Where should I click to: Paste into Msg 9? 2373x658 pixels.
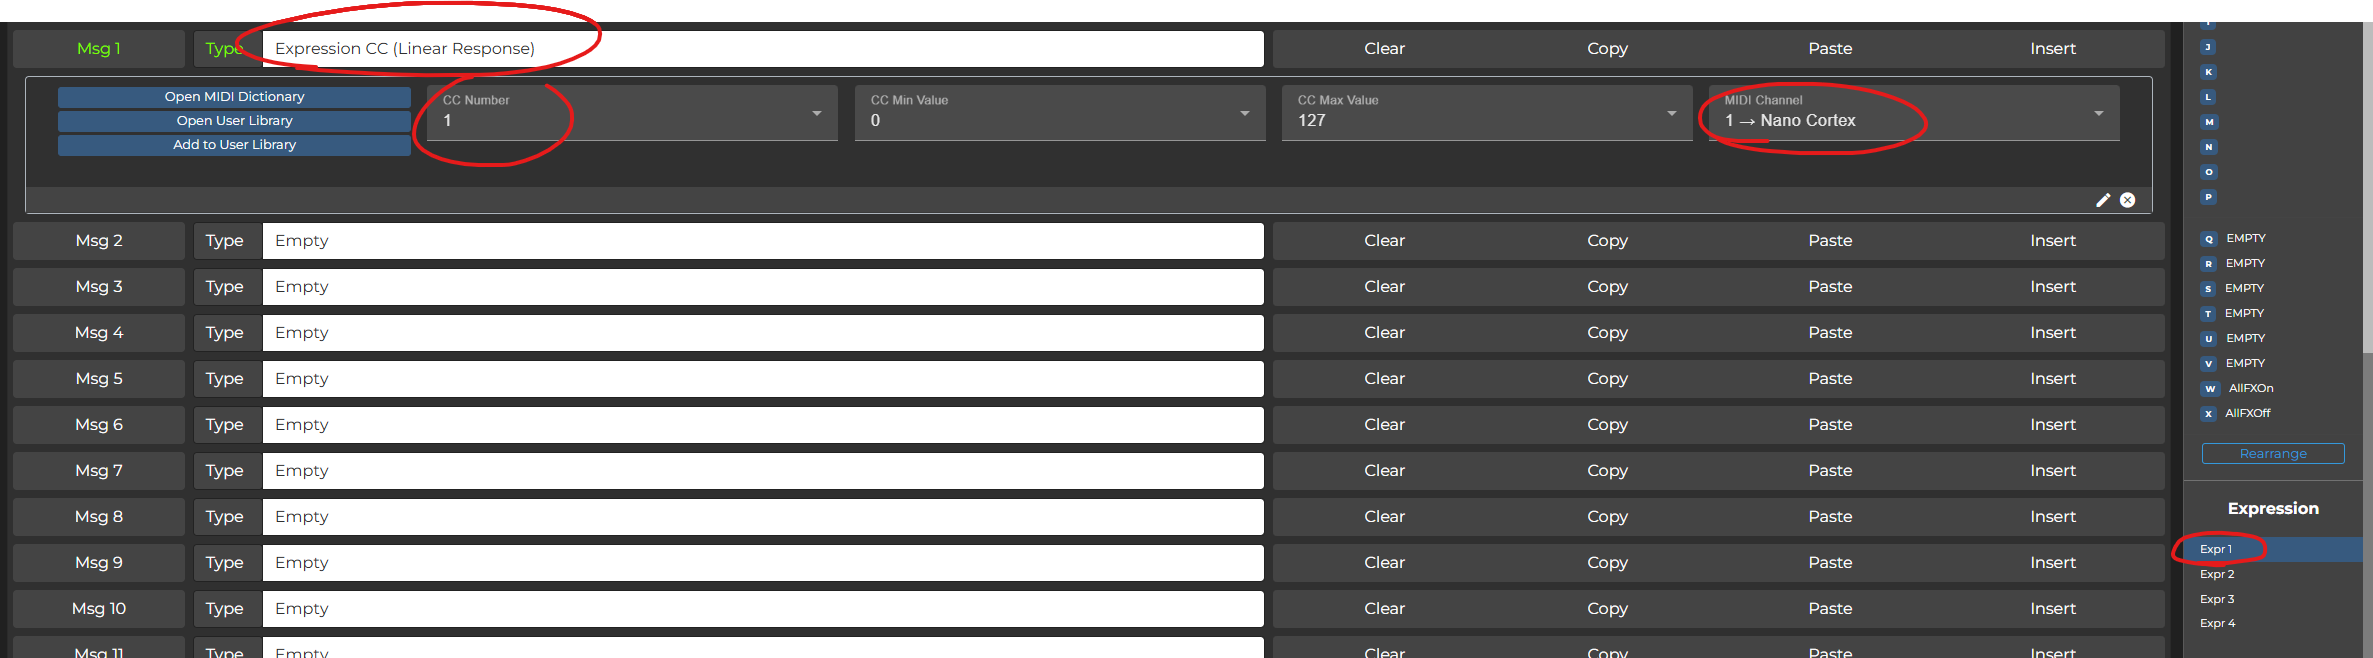(1830, 563)
